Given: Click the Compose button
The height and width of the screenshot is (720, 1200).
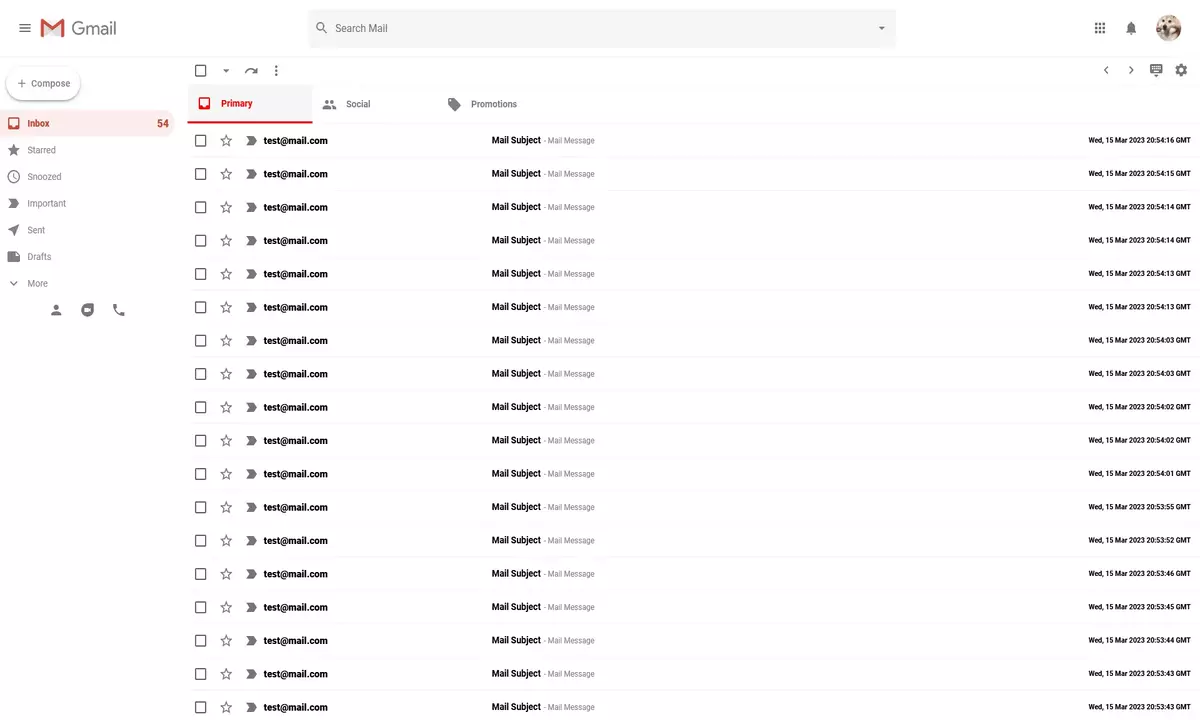Looking at the screenshot, I should click(43, 84).
